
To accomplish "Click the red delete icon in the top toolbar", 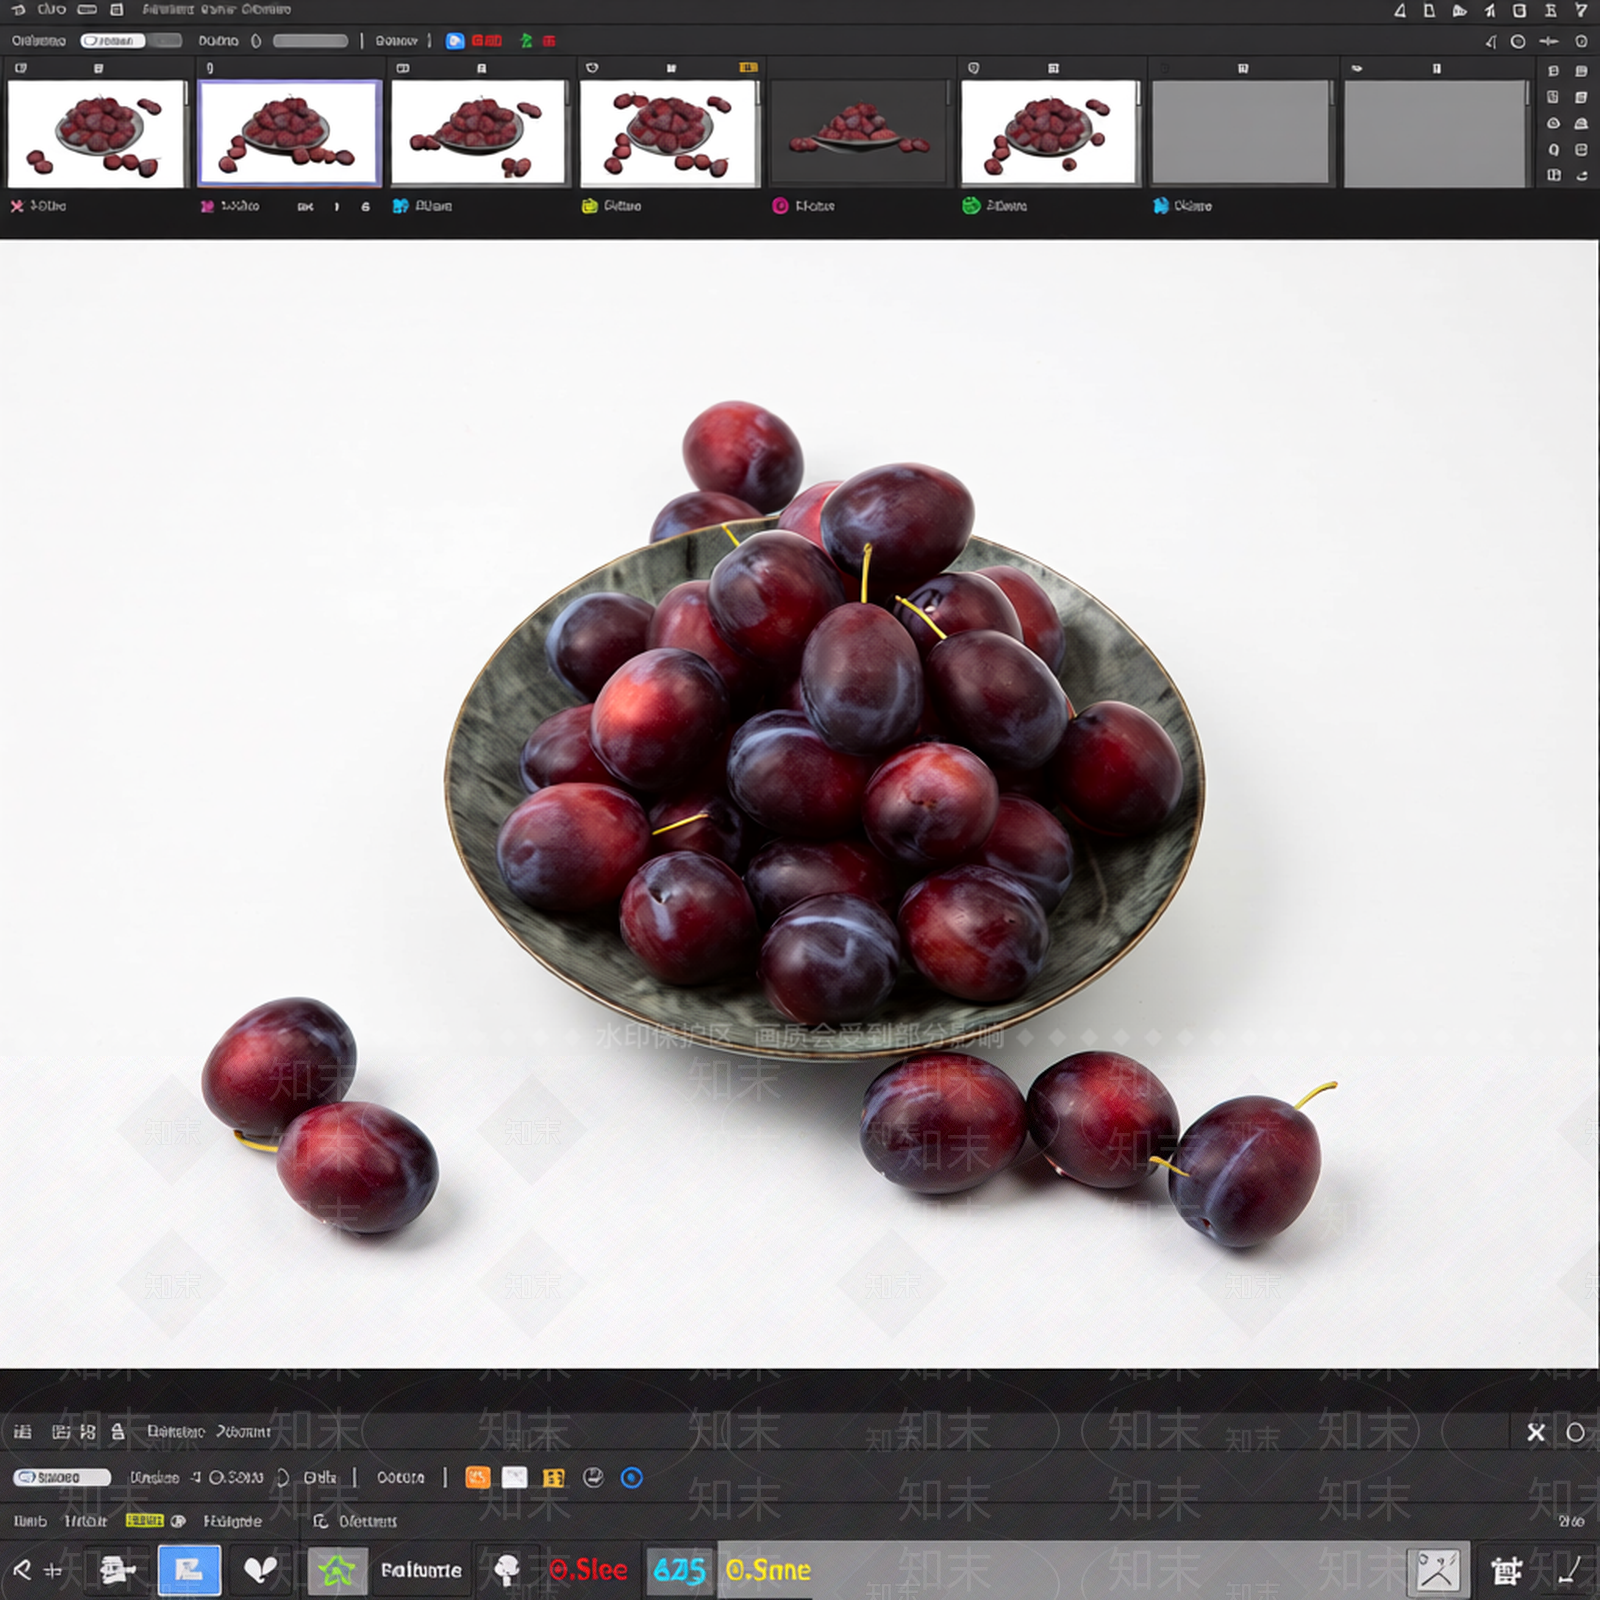I will point(546,41).
